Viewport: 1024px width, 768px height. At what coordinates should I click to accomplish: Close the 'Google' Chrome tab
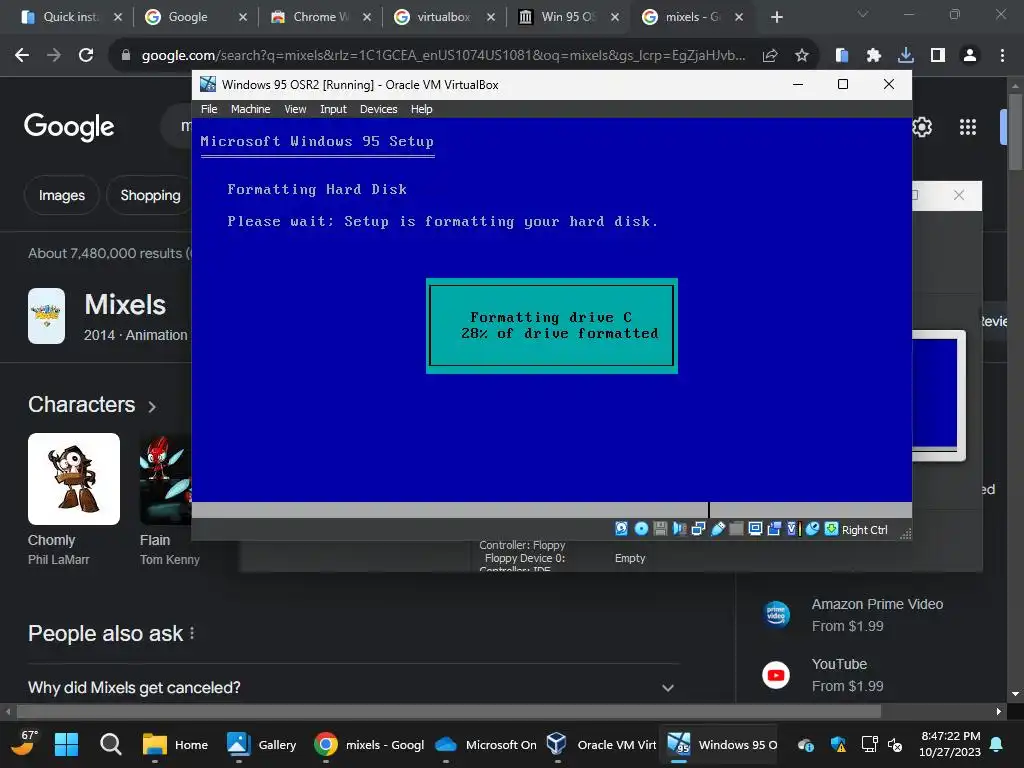point(243,17)
